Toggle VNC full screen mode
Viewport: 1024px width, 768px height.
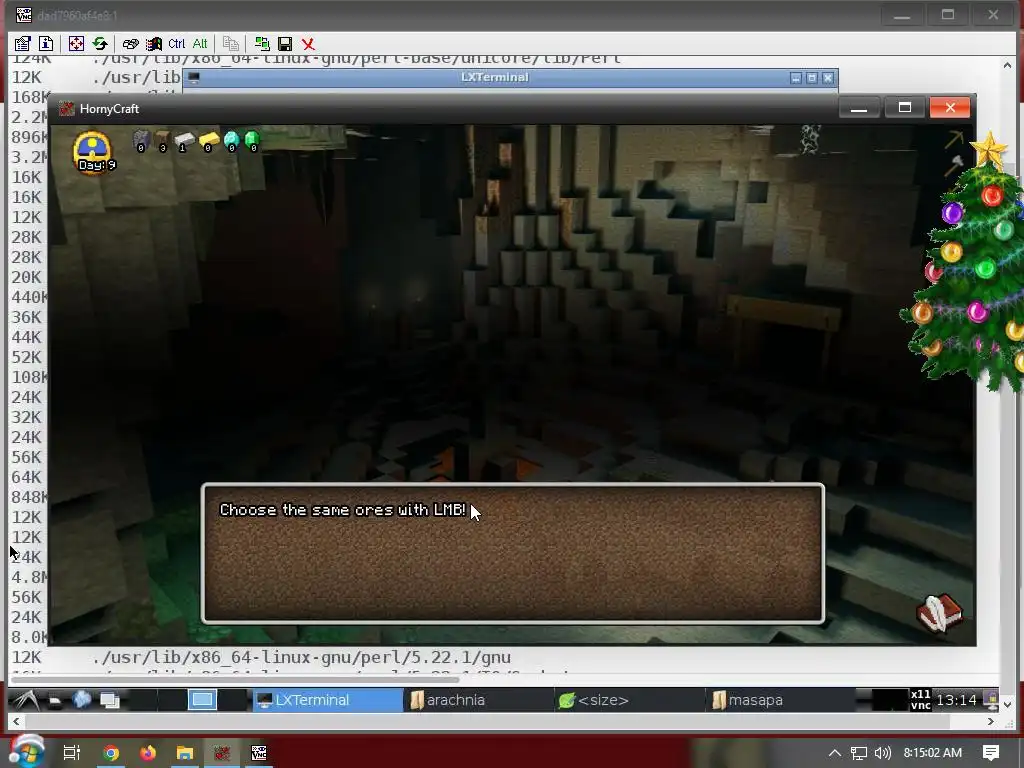click(76, 44)
